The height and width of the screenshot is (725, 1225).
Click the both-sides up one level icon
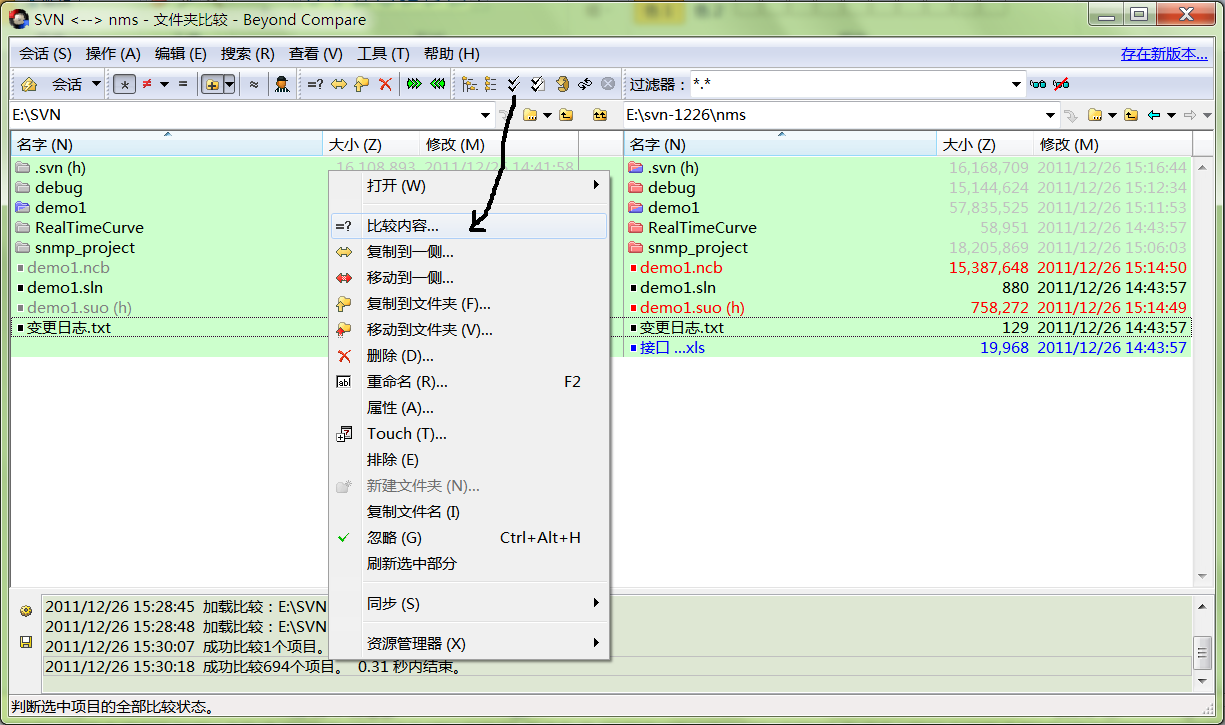click(x=599, y=115)
